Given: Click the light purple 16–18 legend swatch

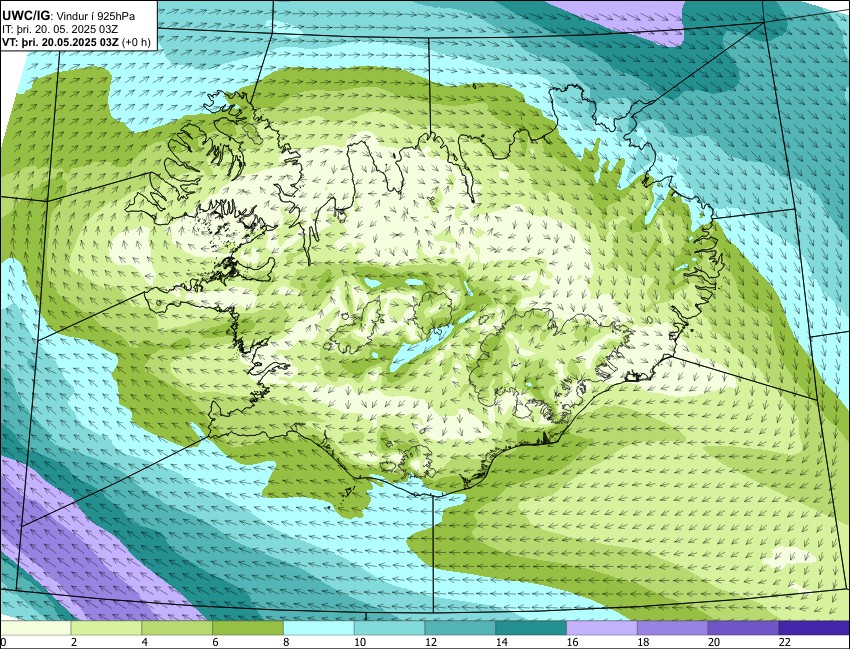Looking at the screenshot, I should tap(602, 628).
